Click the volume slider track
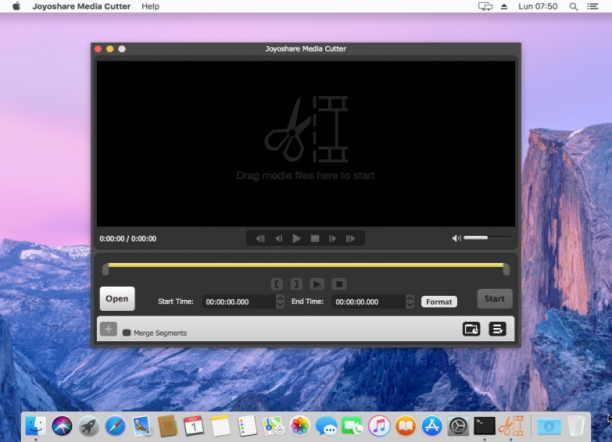The width and height of the screenshot is (612, 442). tap(487, 238)
